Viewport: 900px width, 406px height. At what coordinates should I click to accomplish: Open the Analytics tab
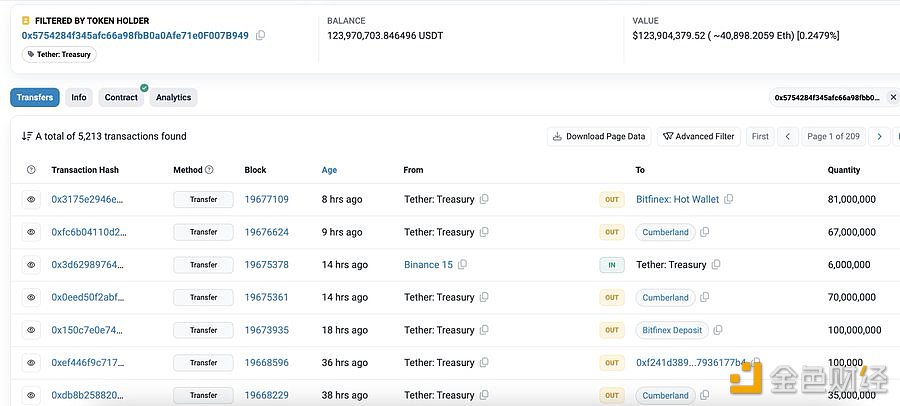click(x=173, y=98)
